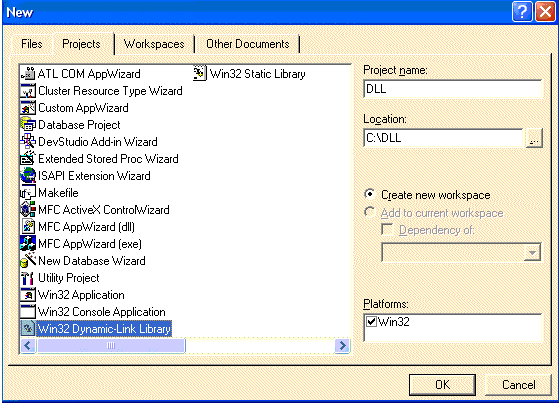Select the 'Database Project' text entry
Viewport: 559px width, 403px height.
[79, 124]
